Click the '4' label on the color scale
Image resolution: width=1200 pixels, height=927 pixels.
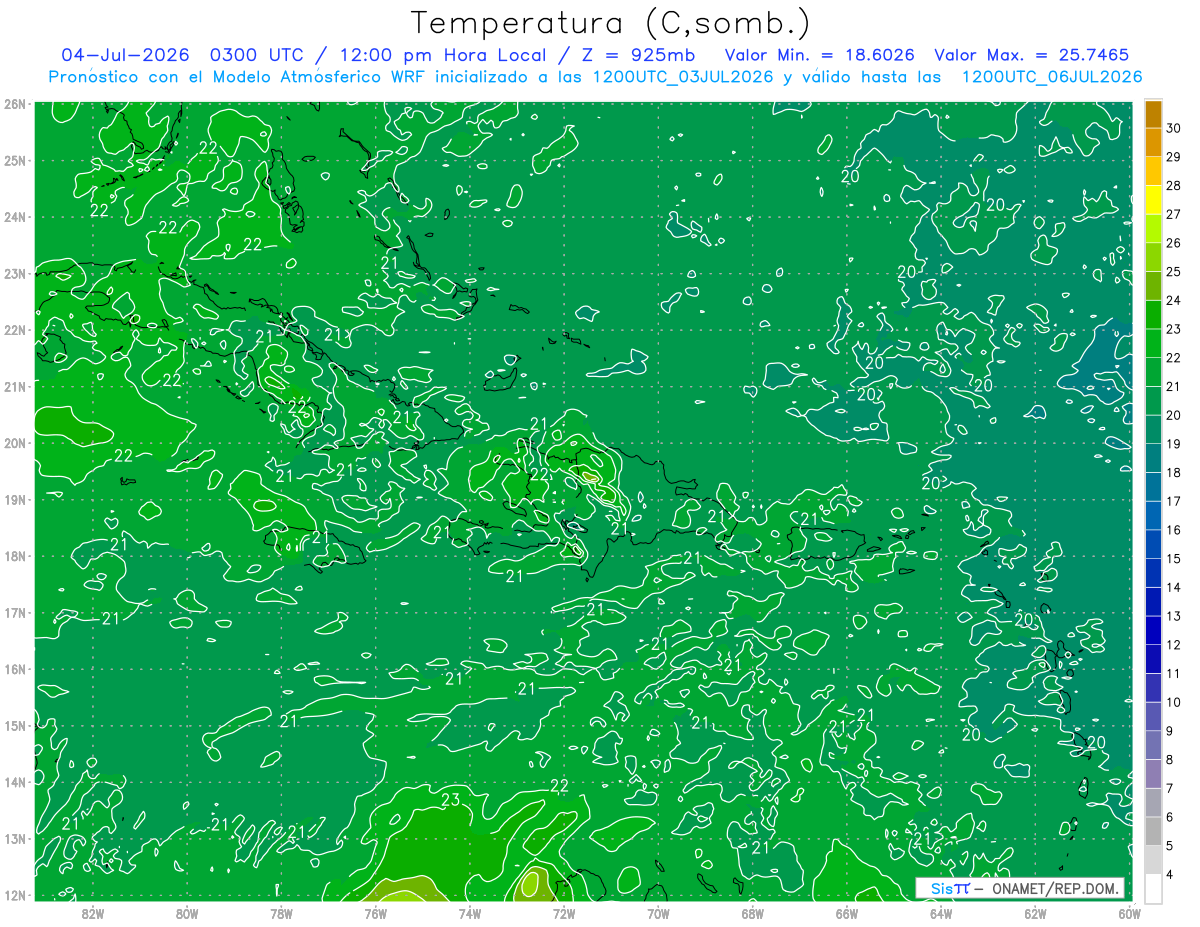coord(1169,875)
